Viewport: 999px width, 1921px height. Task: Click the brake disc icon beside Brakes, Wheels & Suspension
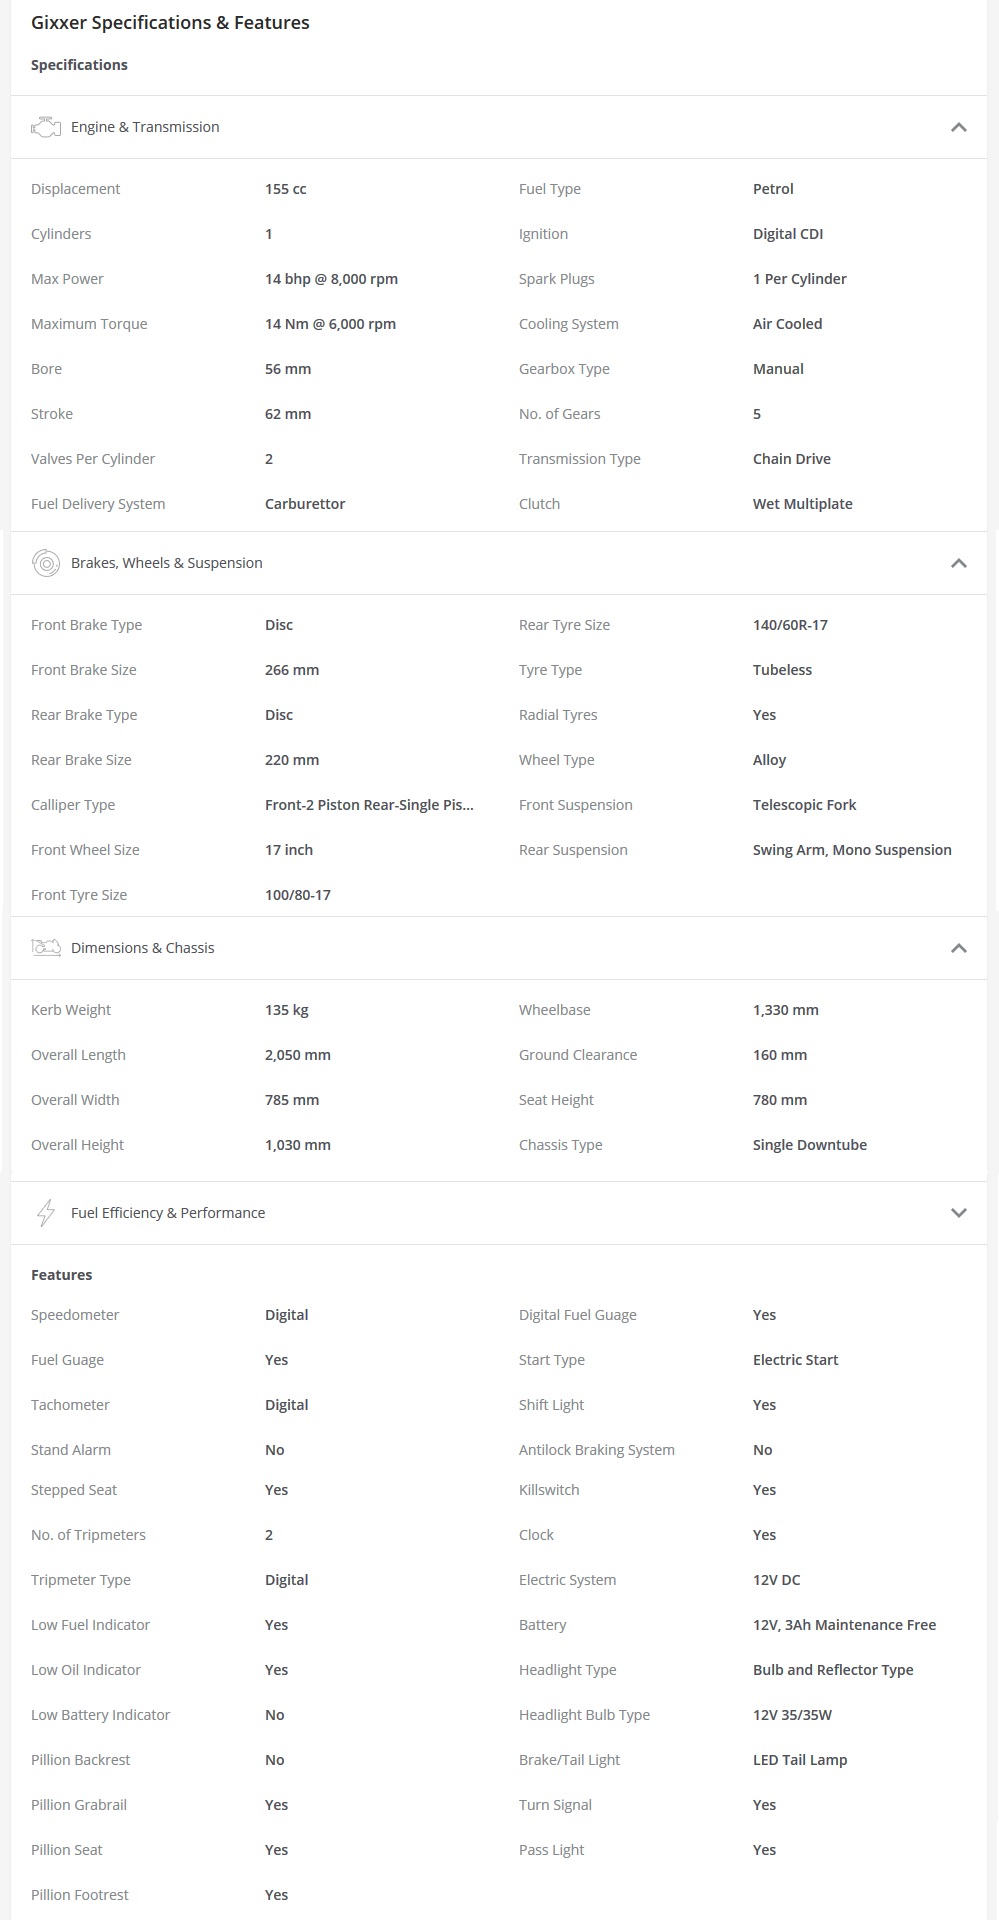pyautogui.click(x=46, y=563)
